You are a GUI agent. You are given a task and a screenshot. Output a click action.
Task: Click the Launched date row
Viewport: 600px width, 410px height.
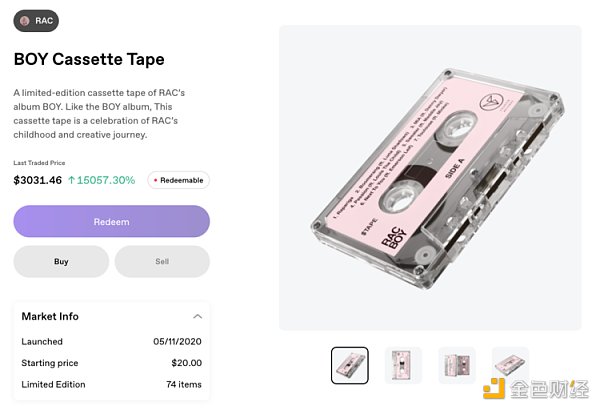(x=111, y=342)
